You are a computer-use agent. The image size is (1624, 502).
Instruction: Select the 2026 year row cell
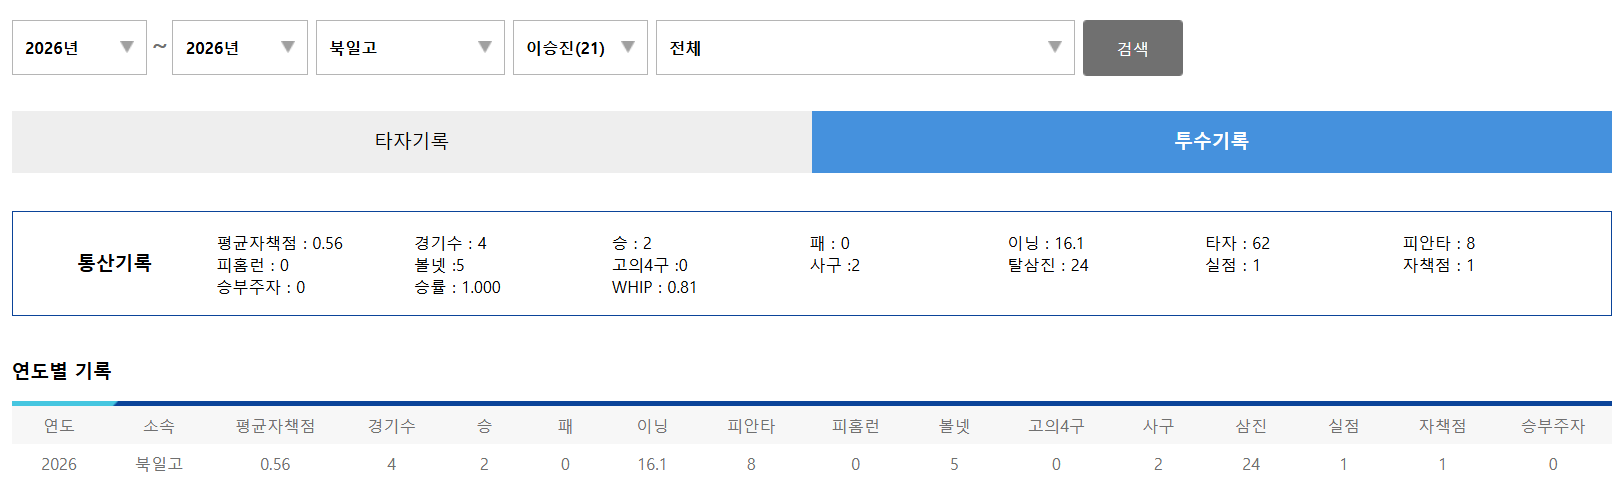(59, 464)
